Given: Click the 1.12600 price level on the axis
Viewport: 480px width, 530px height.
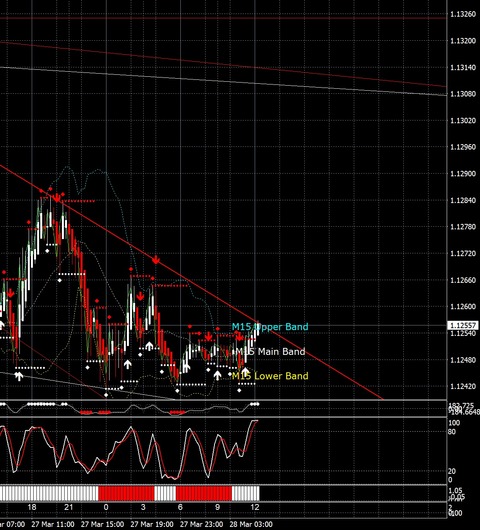Looking at the screenshot, I should (463, 307).
